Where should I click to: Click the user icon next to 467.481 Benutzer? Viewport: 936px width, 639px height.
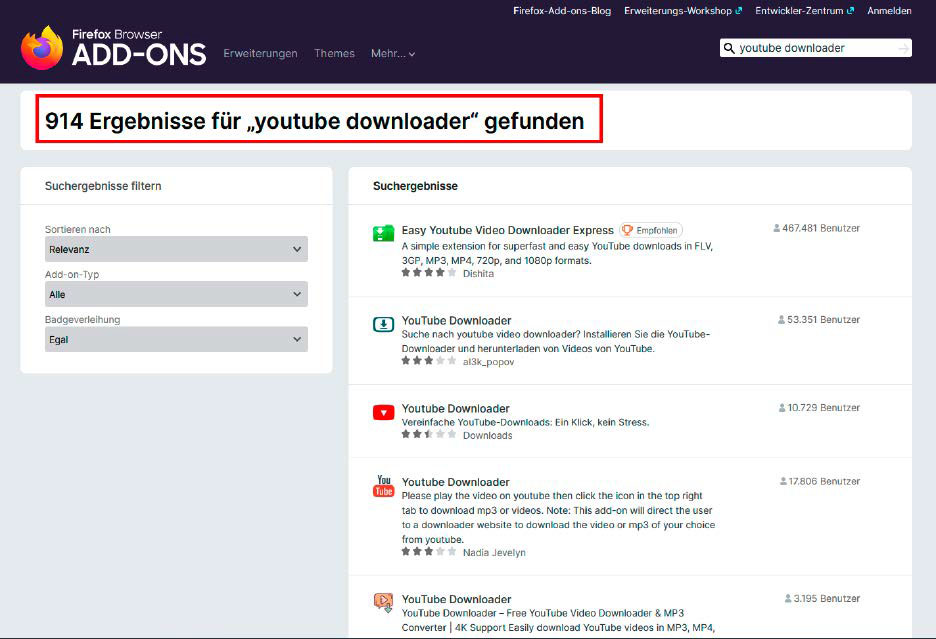pyautogui.click(x=776, y=228)
